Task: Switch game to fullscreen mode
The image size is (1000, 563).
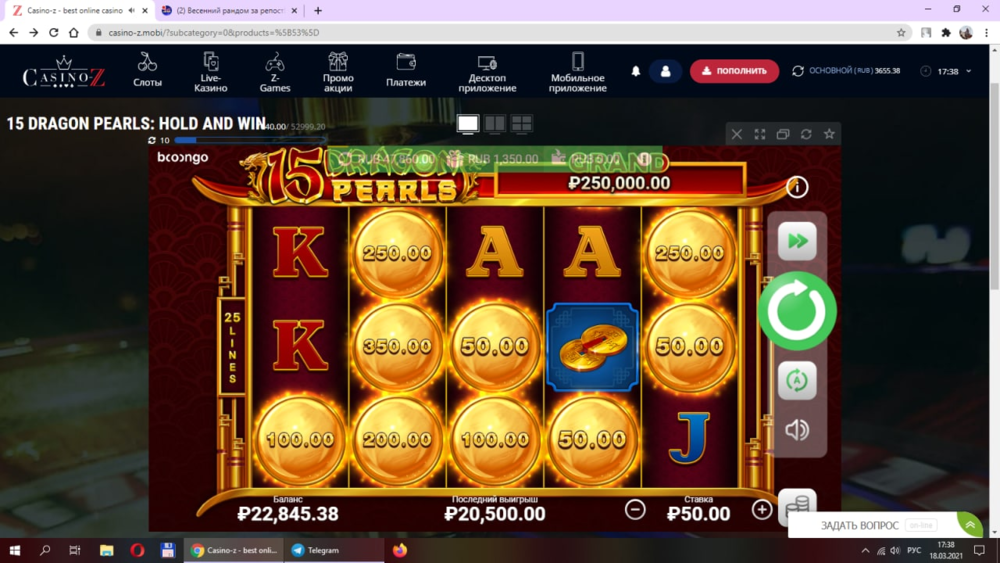Action: coord(760,134)
